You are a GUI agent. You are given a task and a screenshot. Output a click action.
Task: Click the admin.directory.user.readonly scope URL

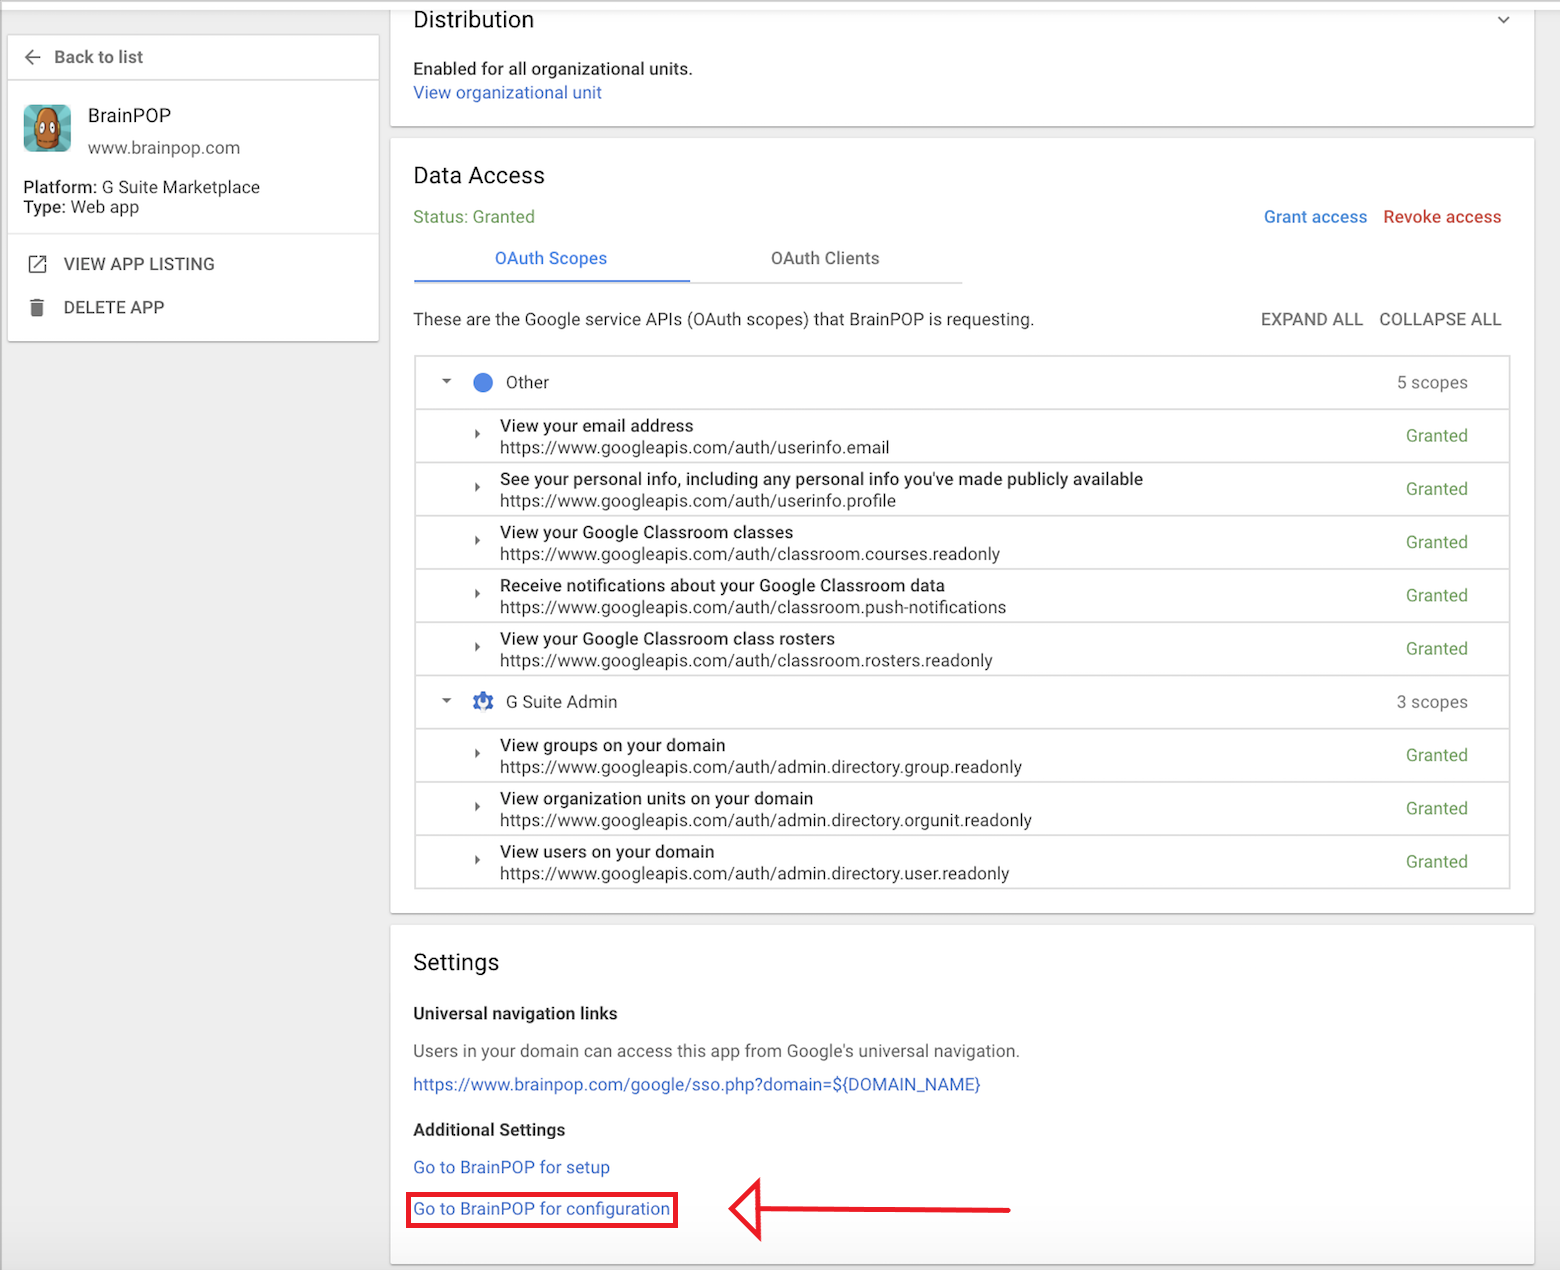click(754, 874)
